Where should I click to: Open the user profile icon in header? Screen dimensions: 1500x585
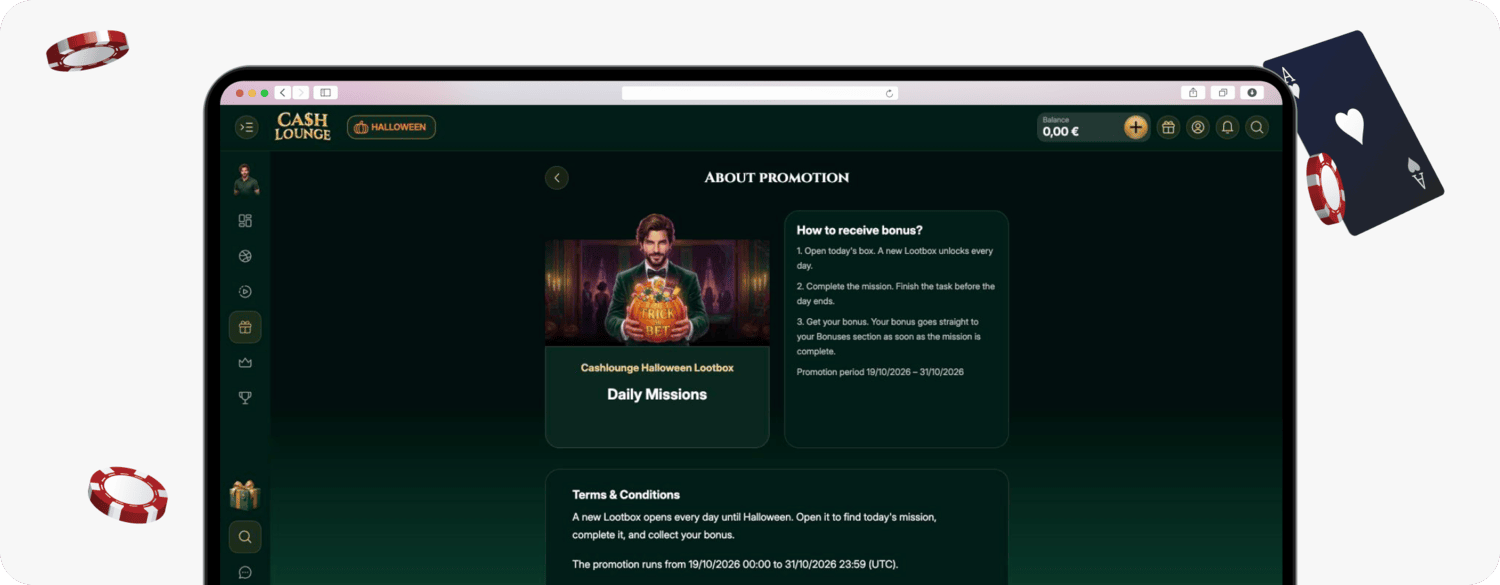pos(1198,127)
